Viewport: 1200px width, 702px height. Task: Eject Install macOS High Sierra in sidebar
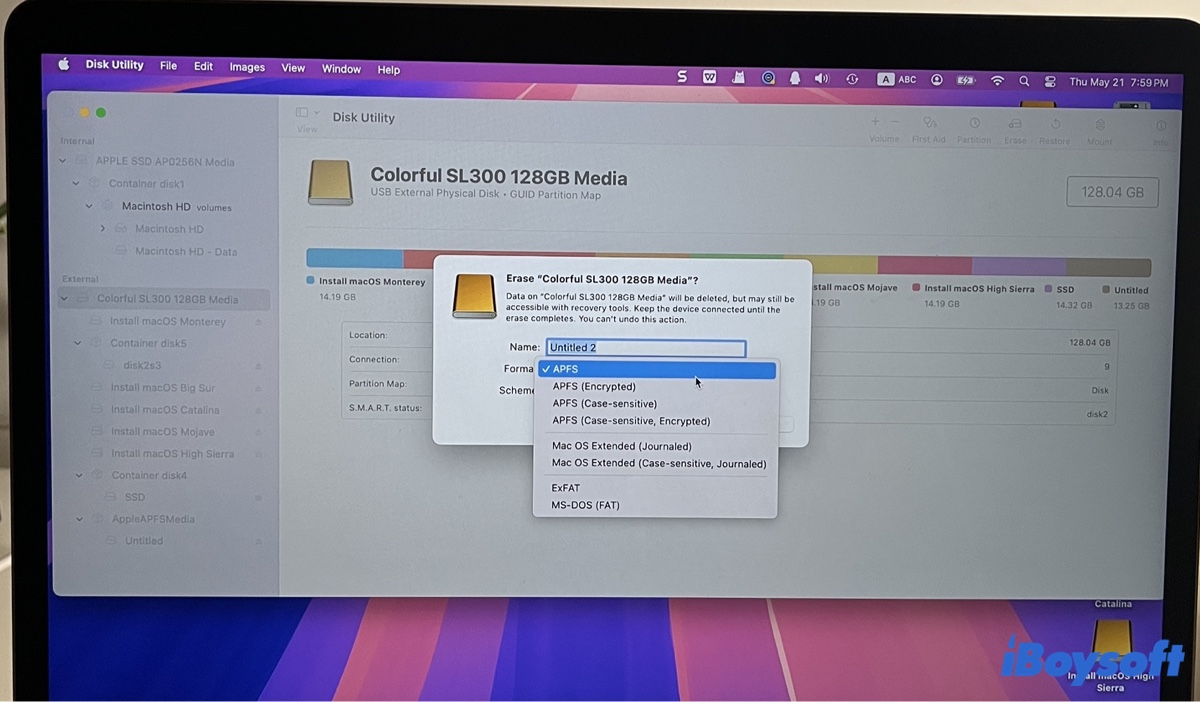click(x=258, y=454)
